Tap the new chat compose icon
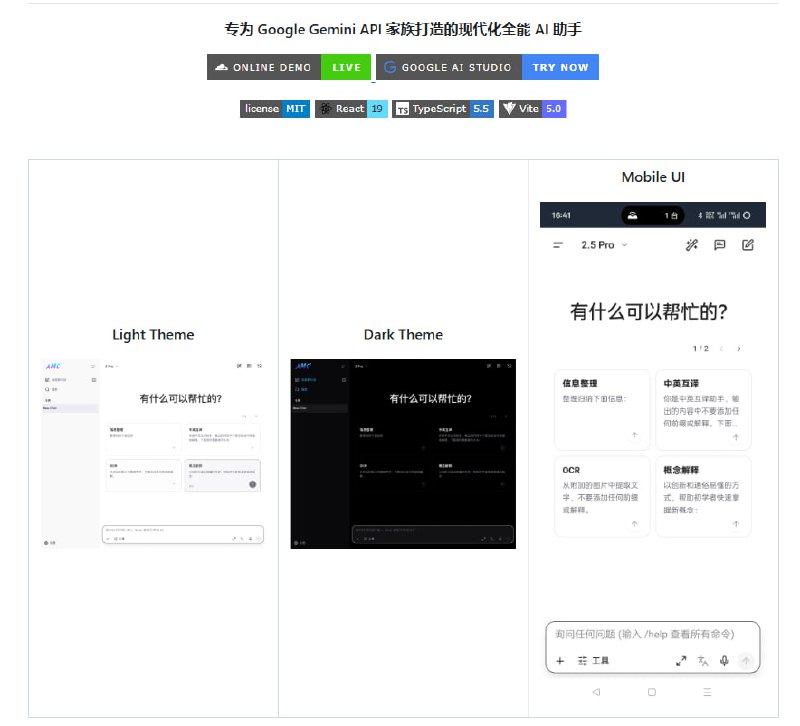Viewport: 800px width, 726px height. pyautogui.click(x=748, y=244)
